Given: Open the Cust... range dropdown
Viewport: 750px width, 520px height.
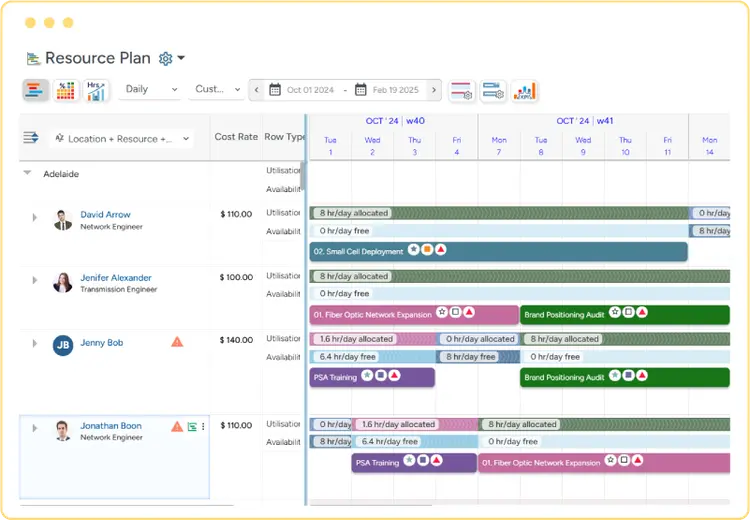Looking at the screenshot, I should click(217, 89).
